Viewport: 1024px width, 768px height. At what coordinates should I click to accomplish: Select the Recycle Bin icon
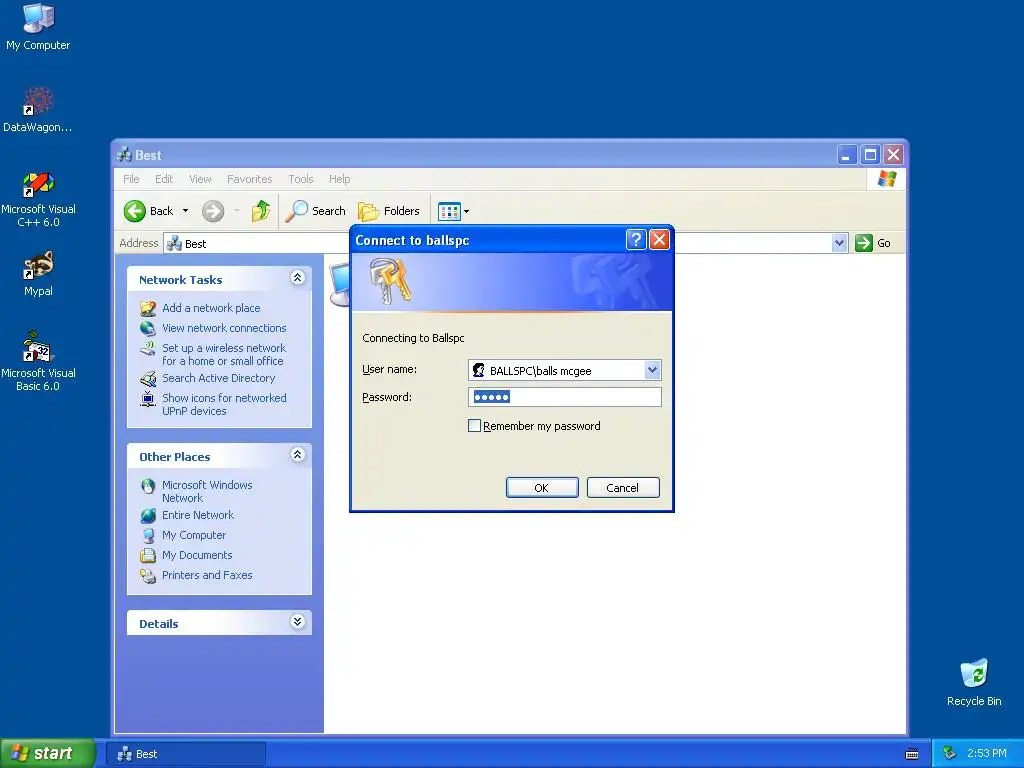pyautogui.click(x=974, y=683)
